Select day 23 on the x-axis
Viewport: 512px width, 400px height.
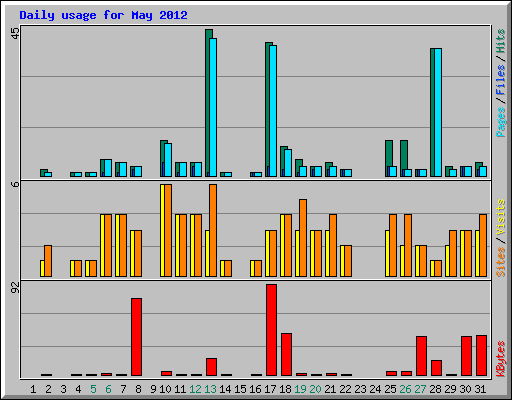click(x=360, y=389)
